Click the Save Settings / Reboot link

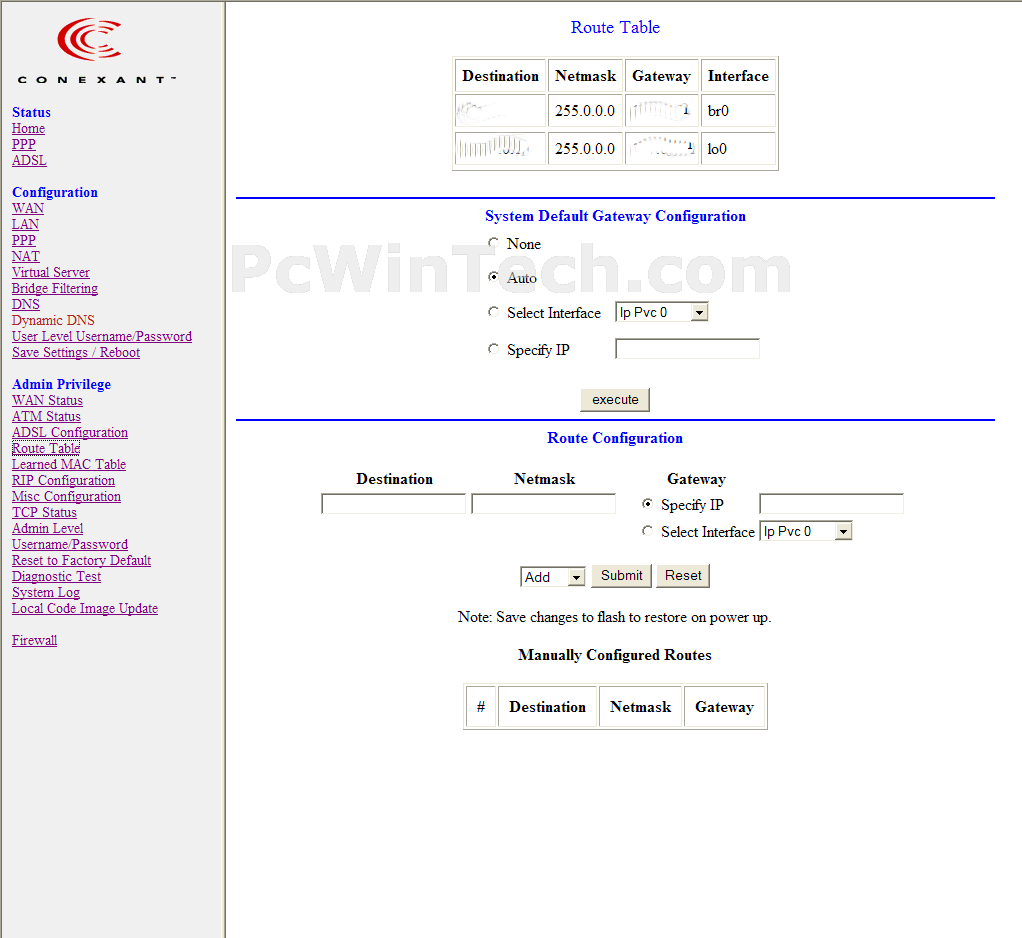[x=76, y=353]
